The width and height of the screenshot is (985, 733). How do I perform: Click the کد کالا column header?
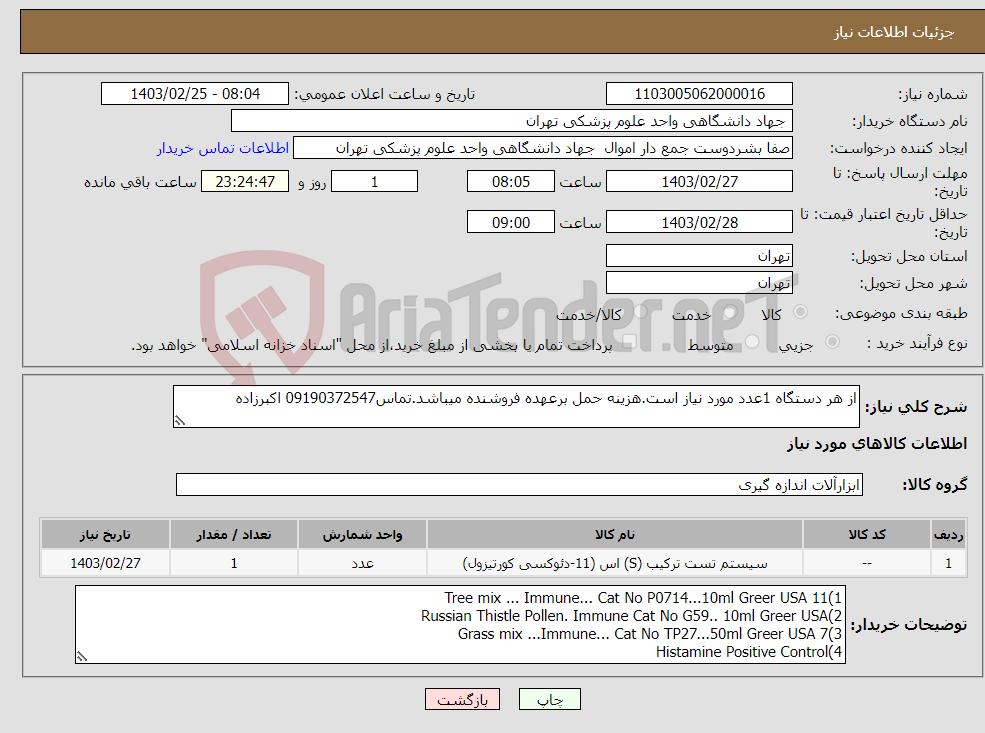tap(867, 535)
